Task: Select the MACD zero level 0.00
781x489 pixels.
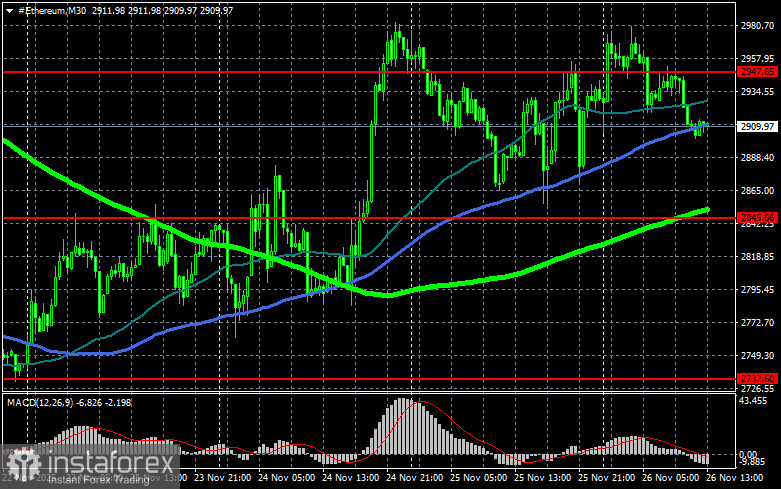Action: (x=748, y=454)
